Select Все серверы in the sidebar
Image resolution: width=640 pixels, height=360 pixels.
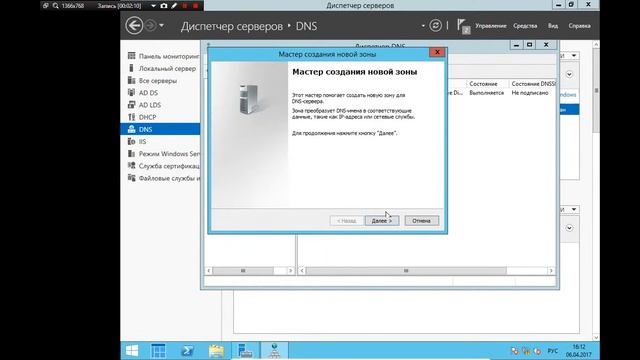click(x=160, y=80)
